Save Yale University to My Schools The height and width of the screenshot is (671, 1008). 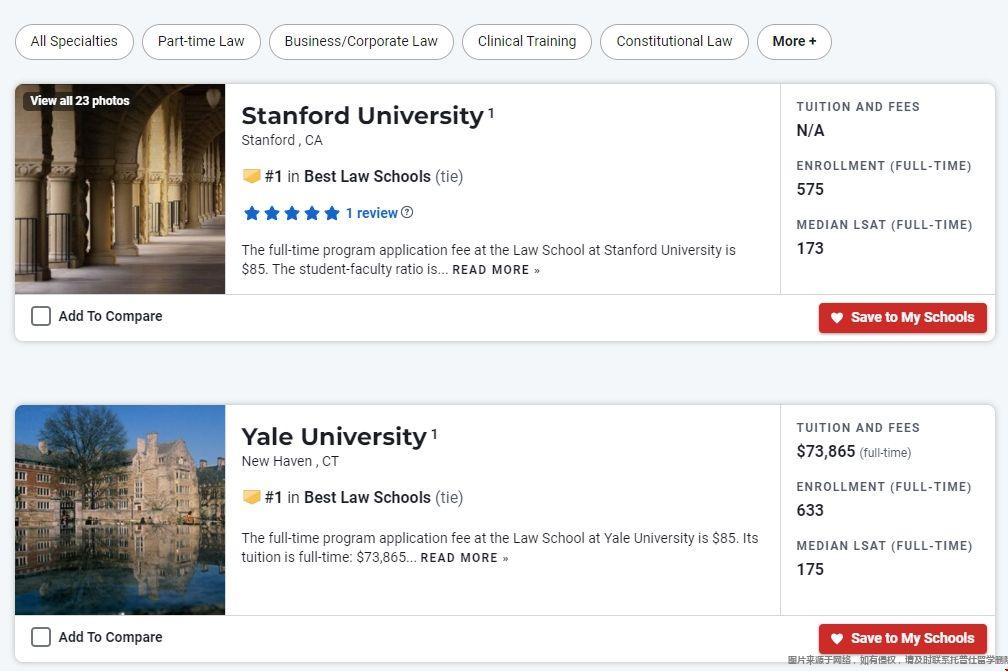coord(903,638)
